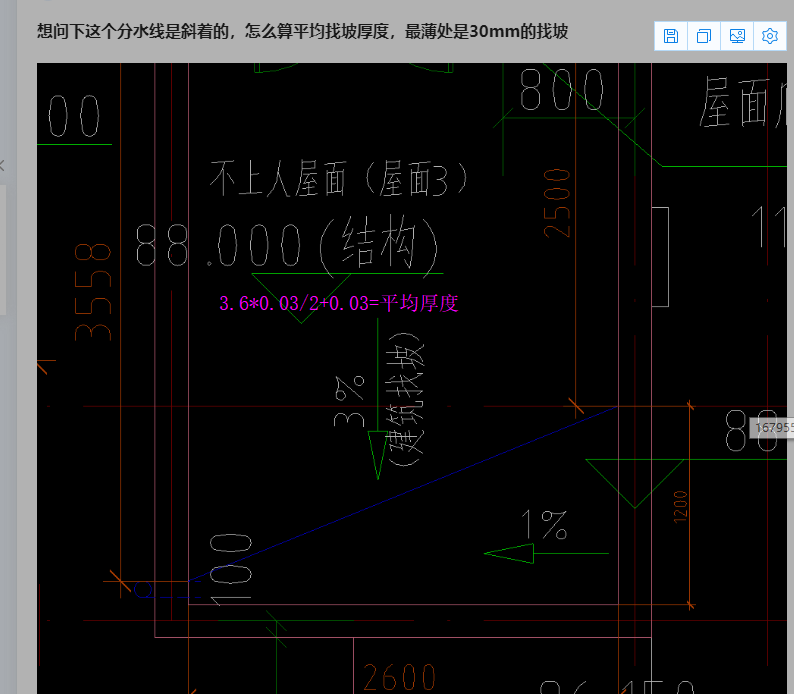The width and height of the screenshot is (794, 694).
Task: Click the 88.000(结构) elevation label
Action: (x=287, y=246)
